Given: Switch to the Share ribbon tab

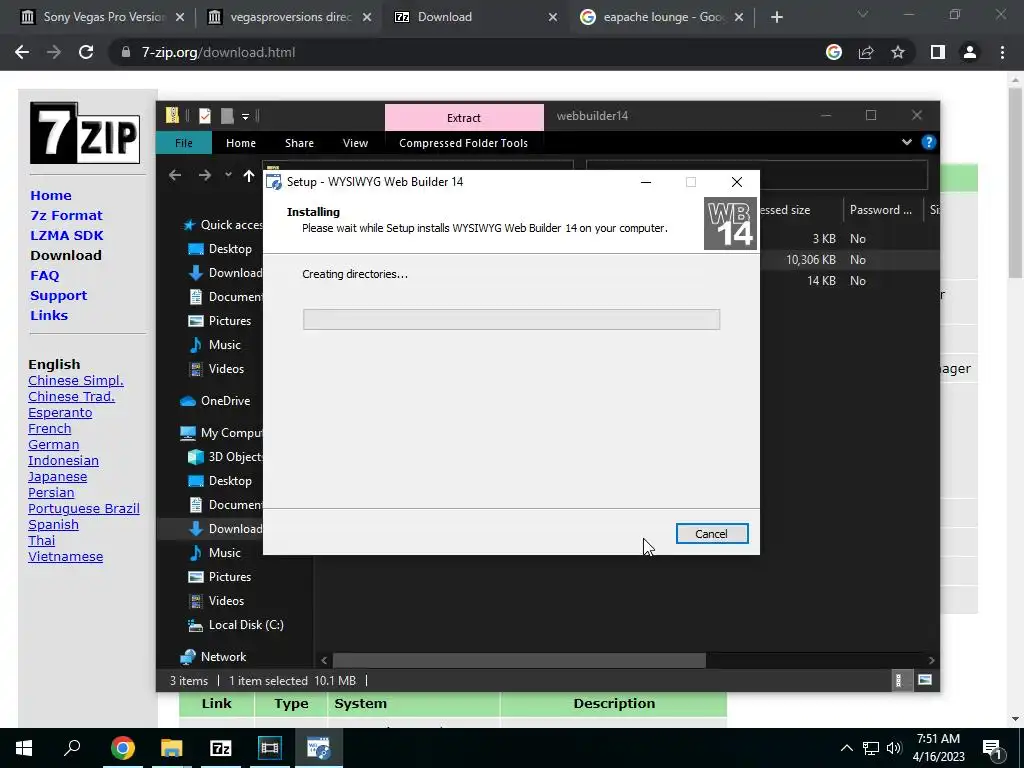Looking at the screenshot, I should pos(299,143).
